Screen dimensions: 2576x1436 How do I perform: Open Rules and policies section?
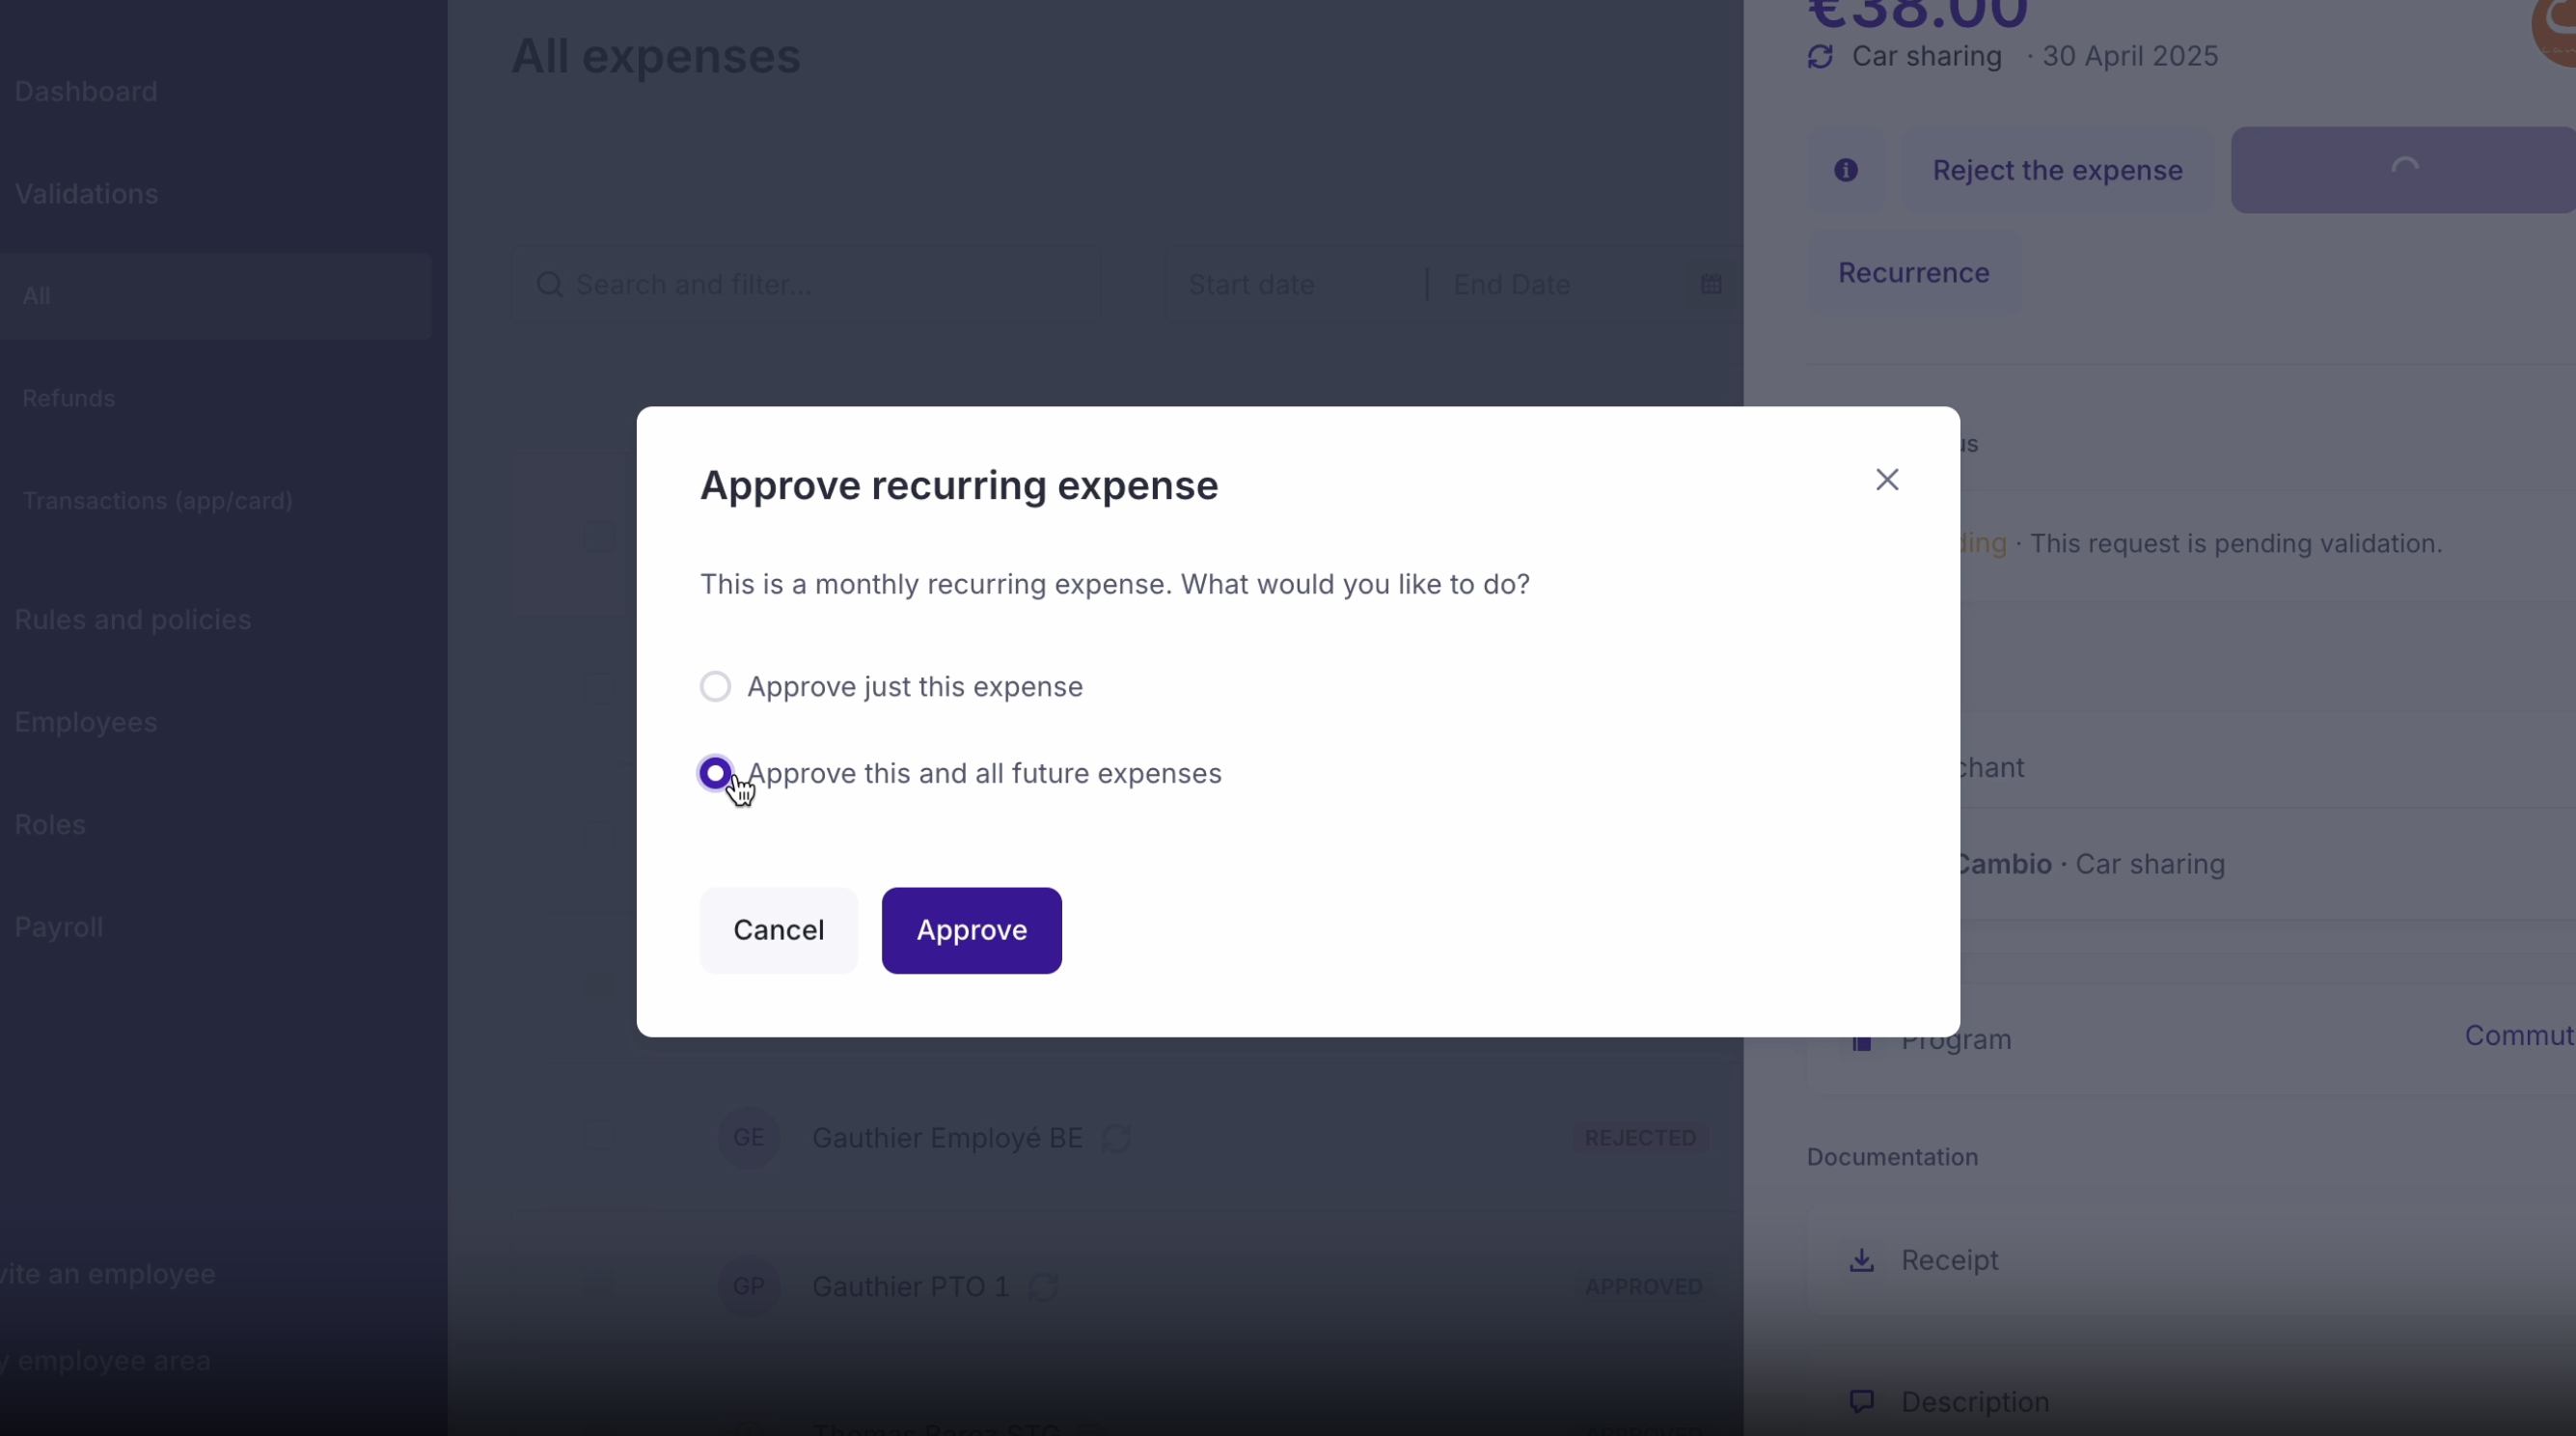pyautogui.click(x=132, y=620)
